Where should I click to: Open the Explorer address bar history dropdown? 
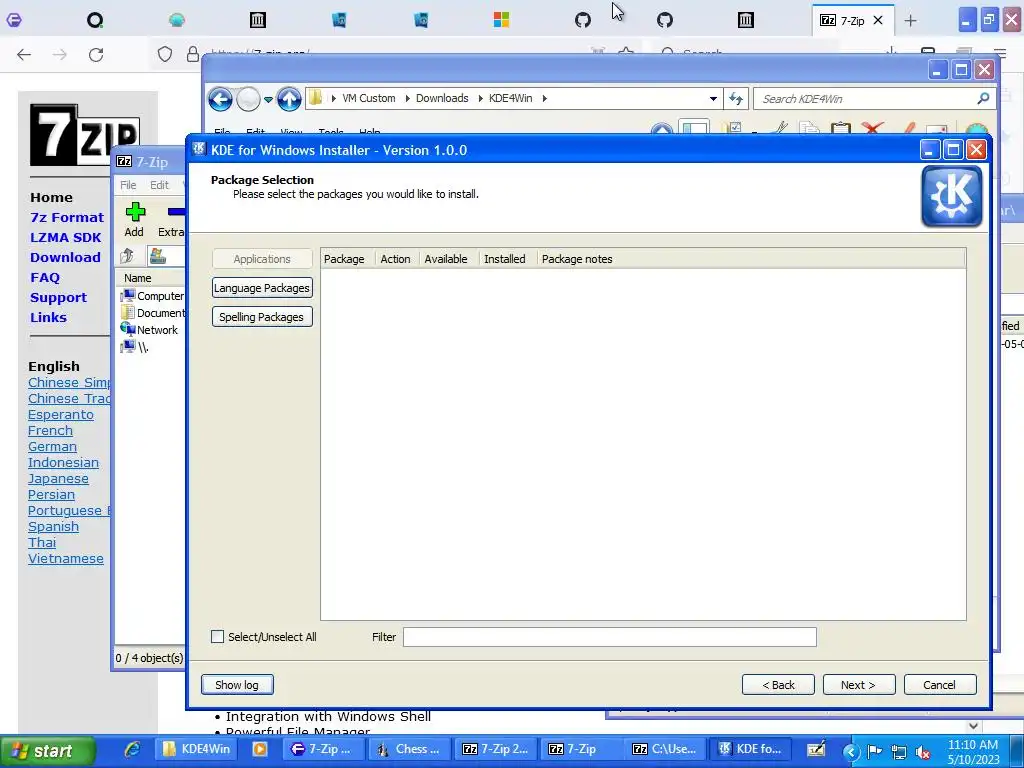713,99
